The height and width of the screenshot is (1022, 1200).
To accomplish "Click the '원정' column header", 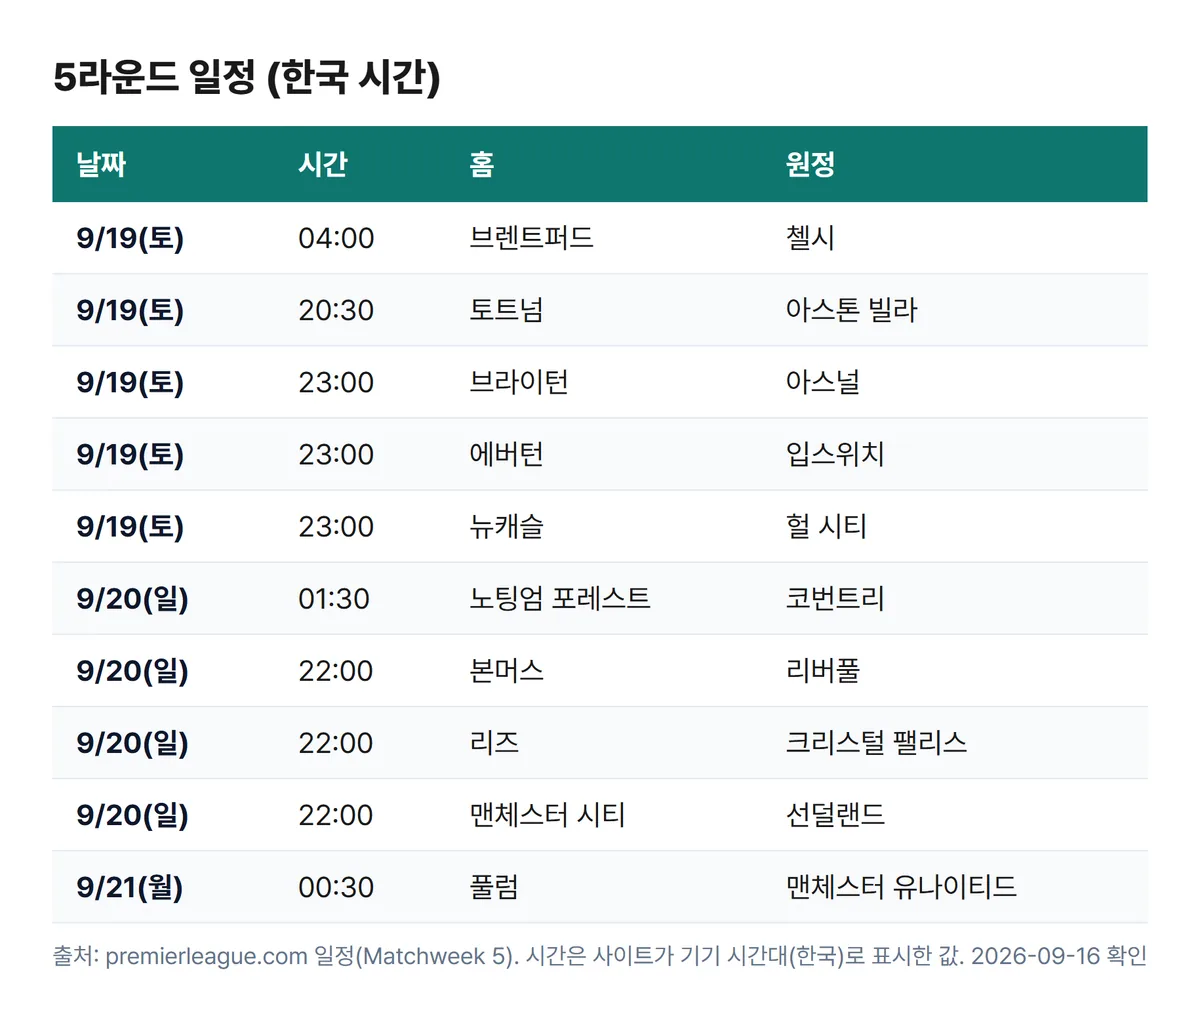I will (810, 164).
